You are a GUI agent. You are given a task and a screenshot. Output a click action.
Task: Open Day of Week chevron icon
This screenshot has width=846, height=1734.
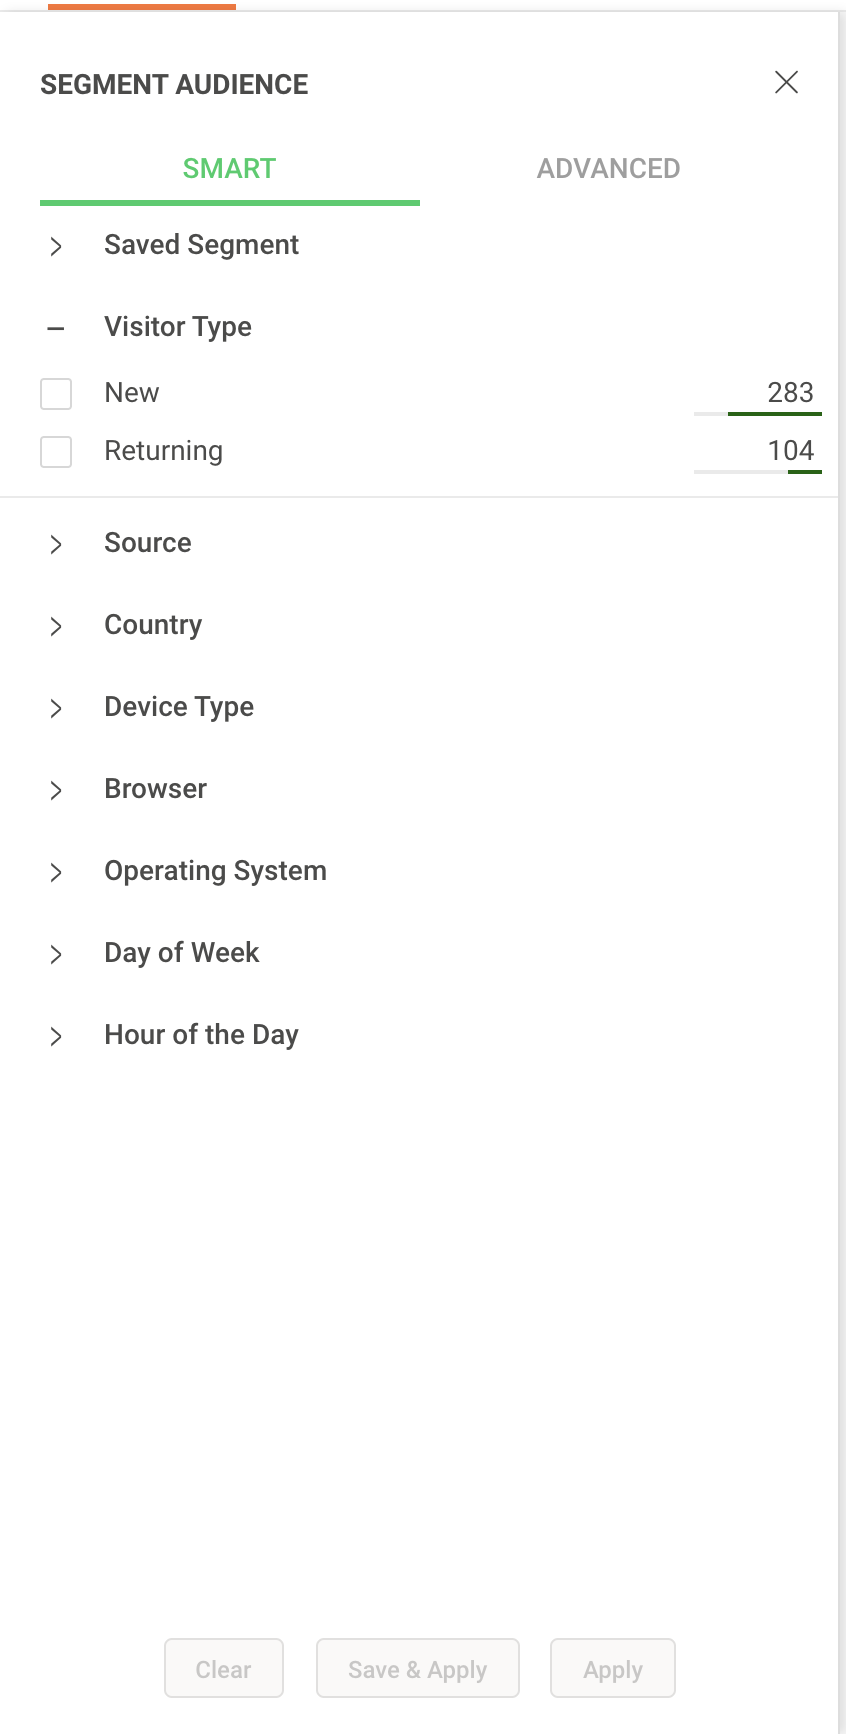click(x=56, y=954)
